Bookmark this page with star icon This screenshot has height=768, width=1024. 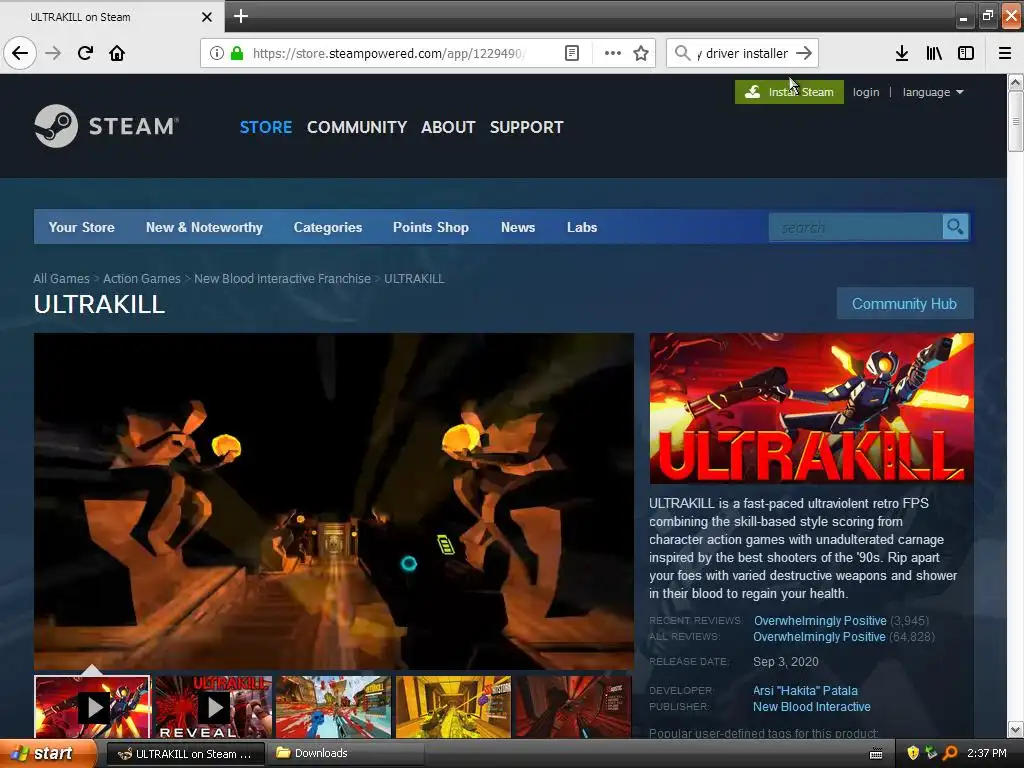pyautogui.click(x=641, y=53)
